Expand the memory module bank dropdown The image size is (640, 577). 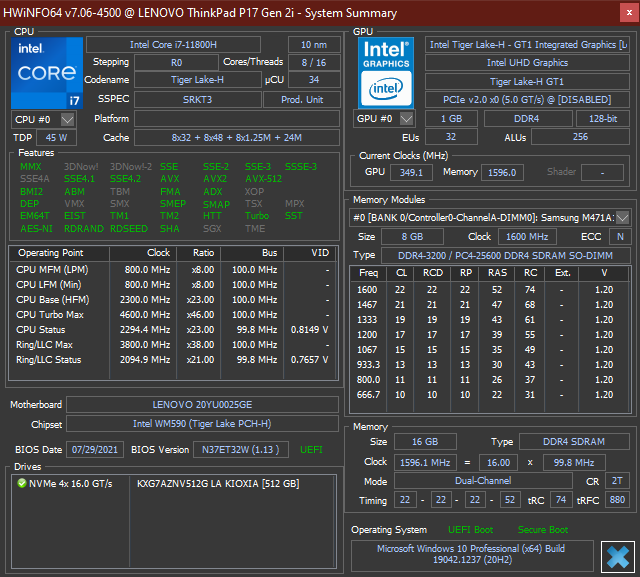coord(622,217)
